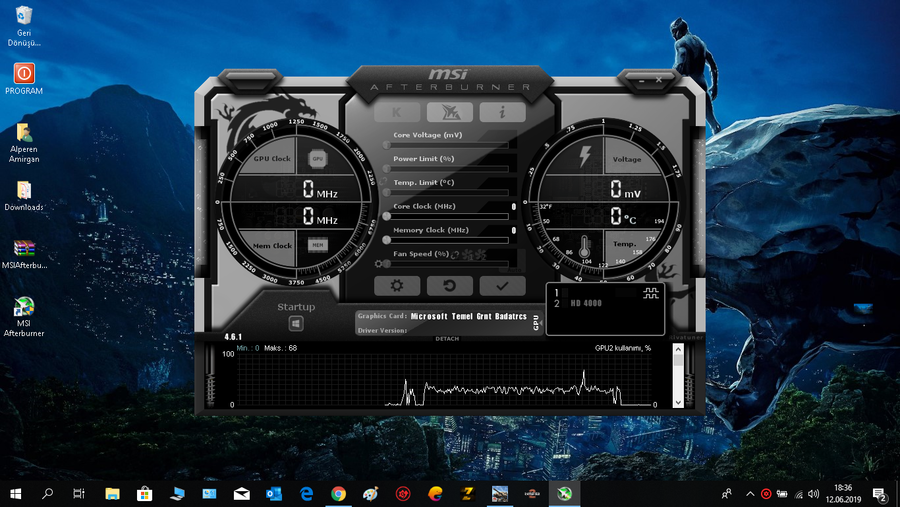Select GPU 2 HD 4000 entry
Screen dimensions: 900x507
(x=579, y=303)
